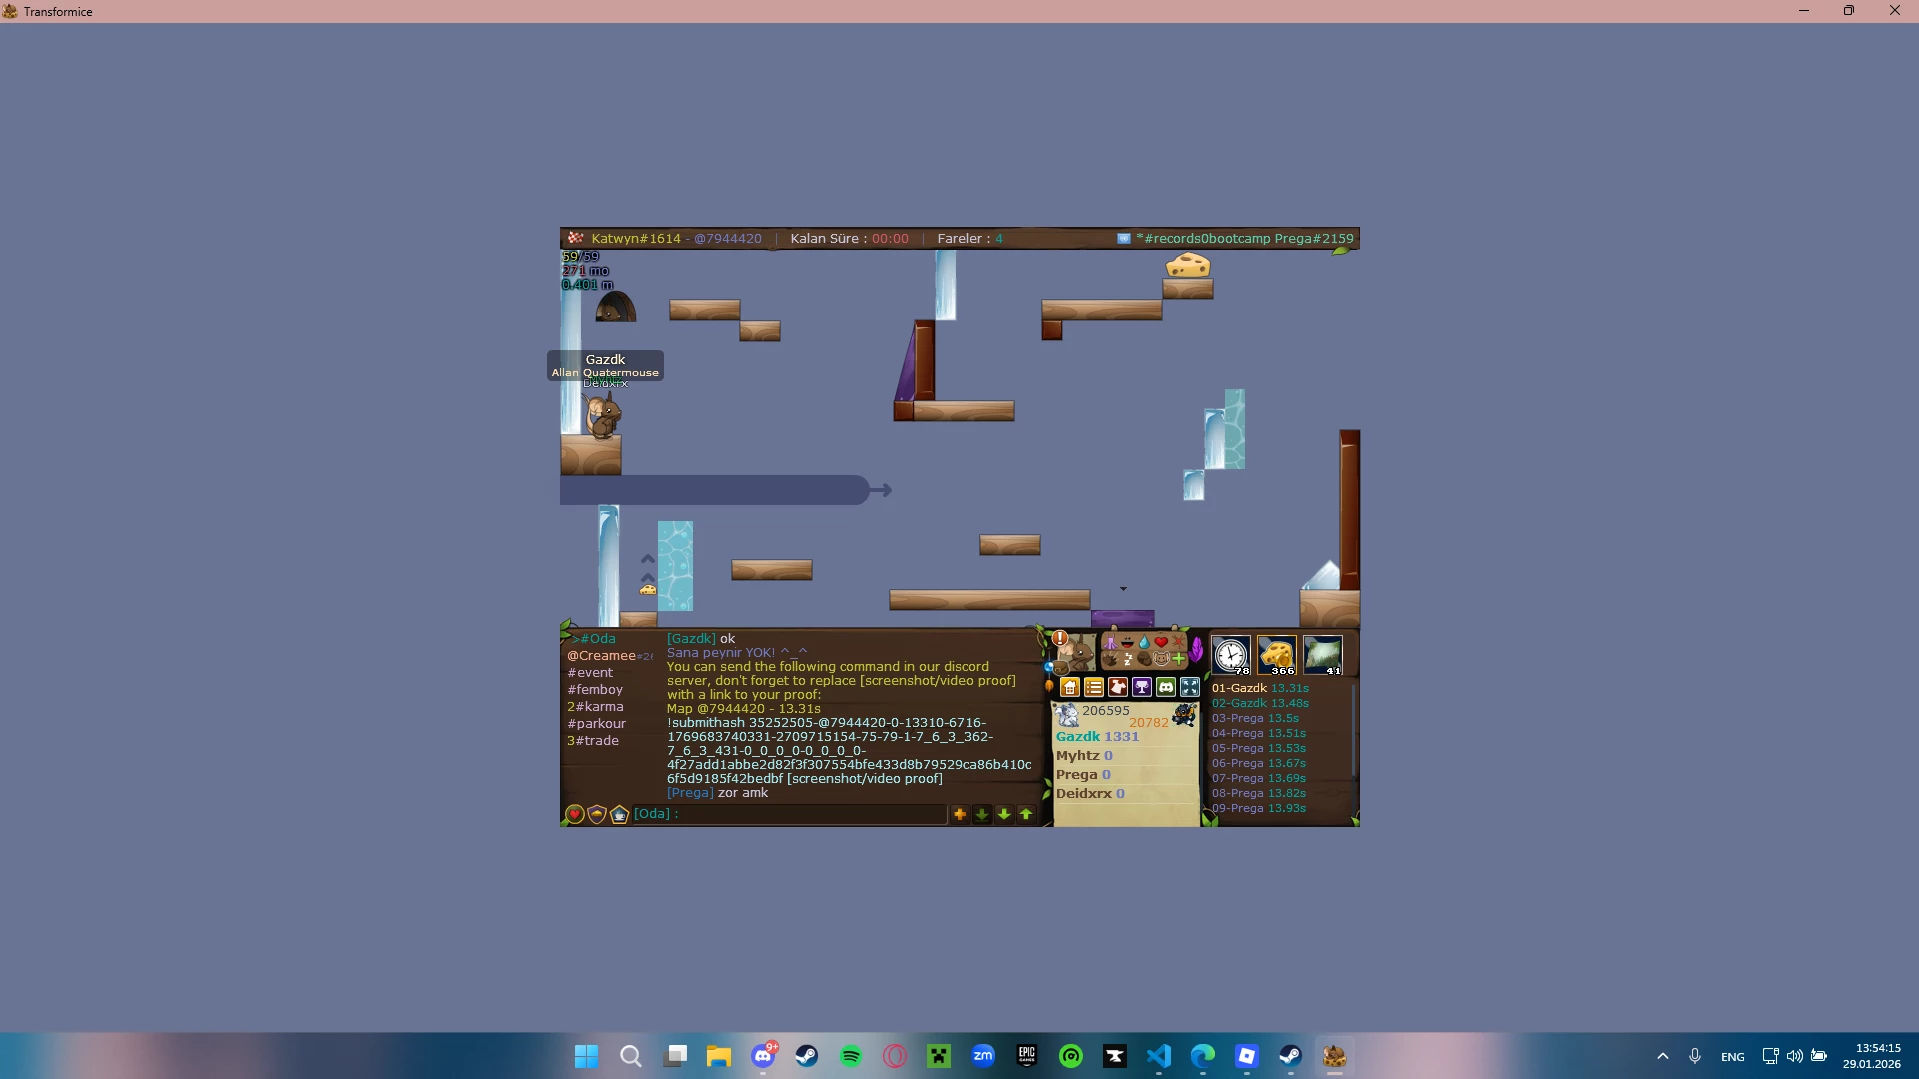
Task: Click the 01-Gazdk 13.31s record entry
Action: click(x=1260, y=688)
